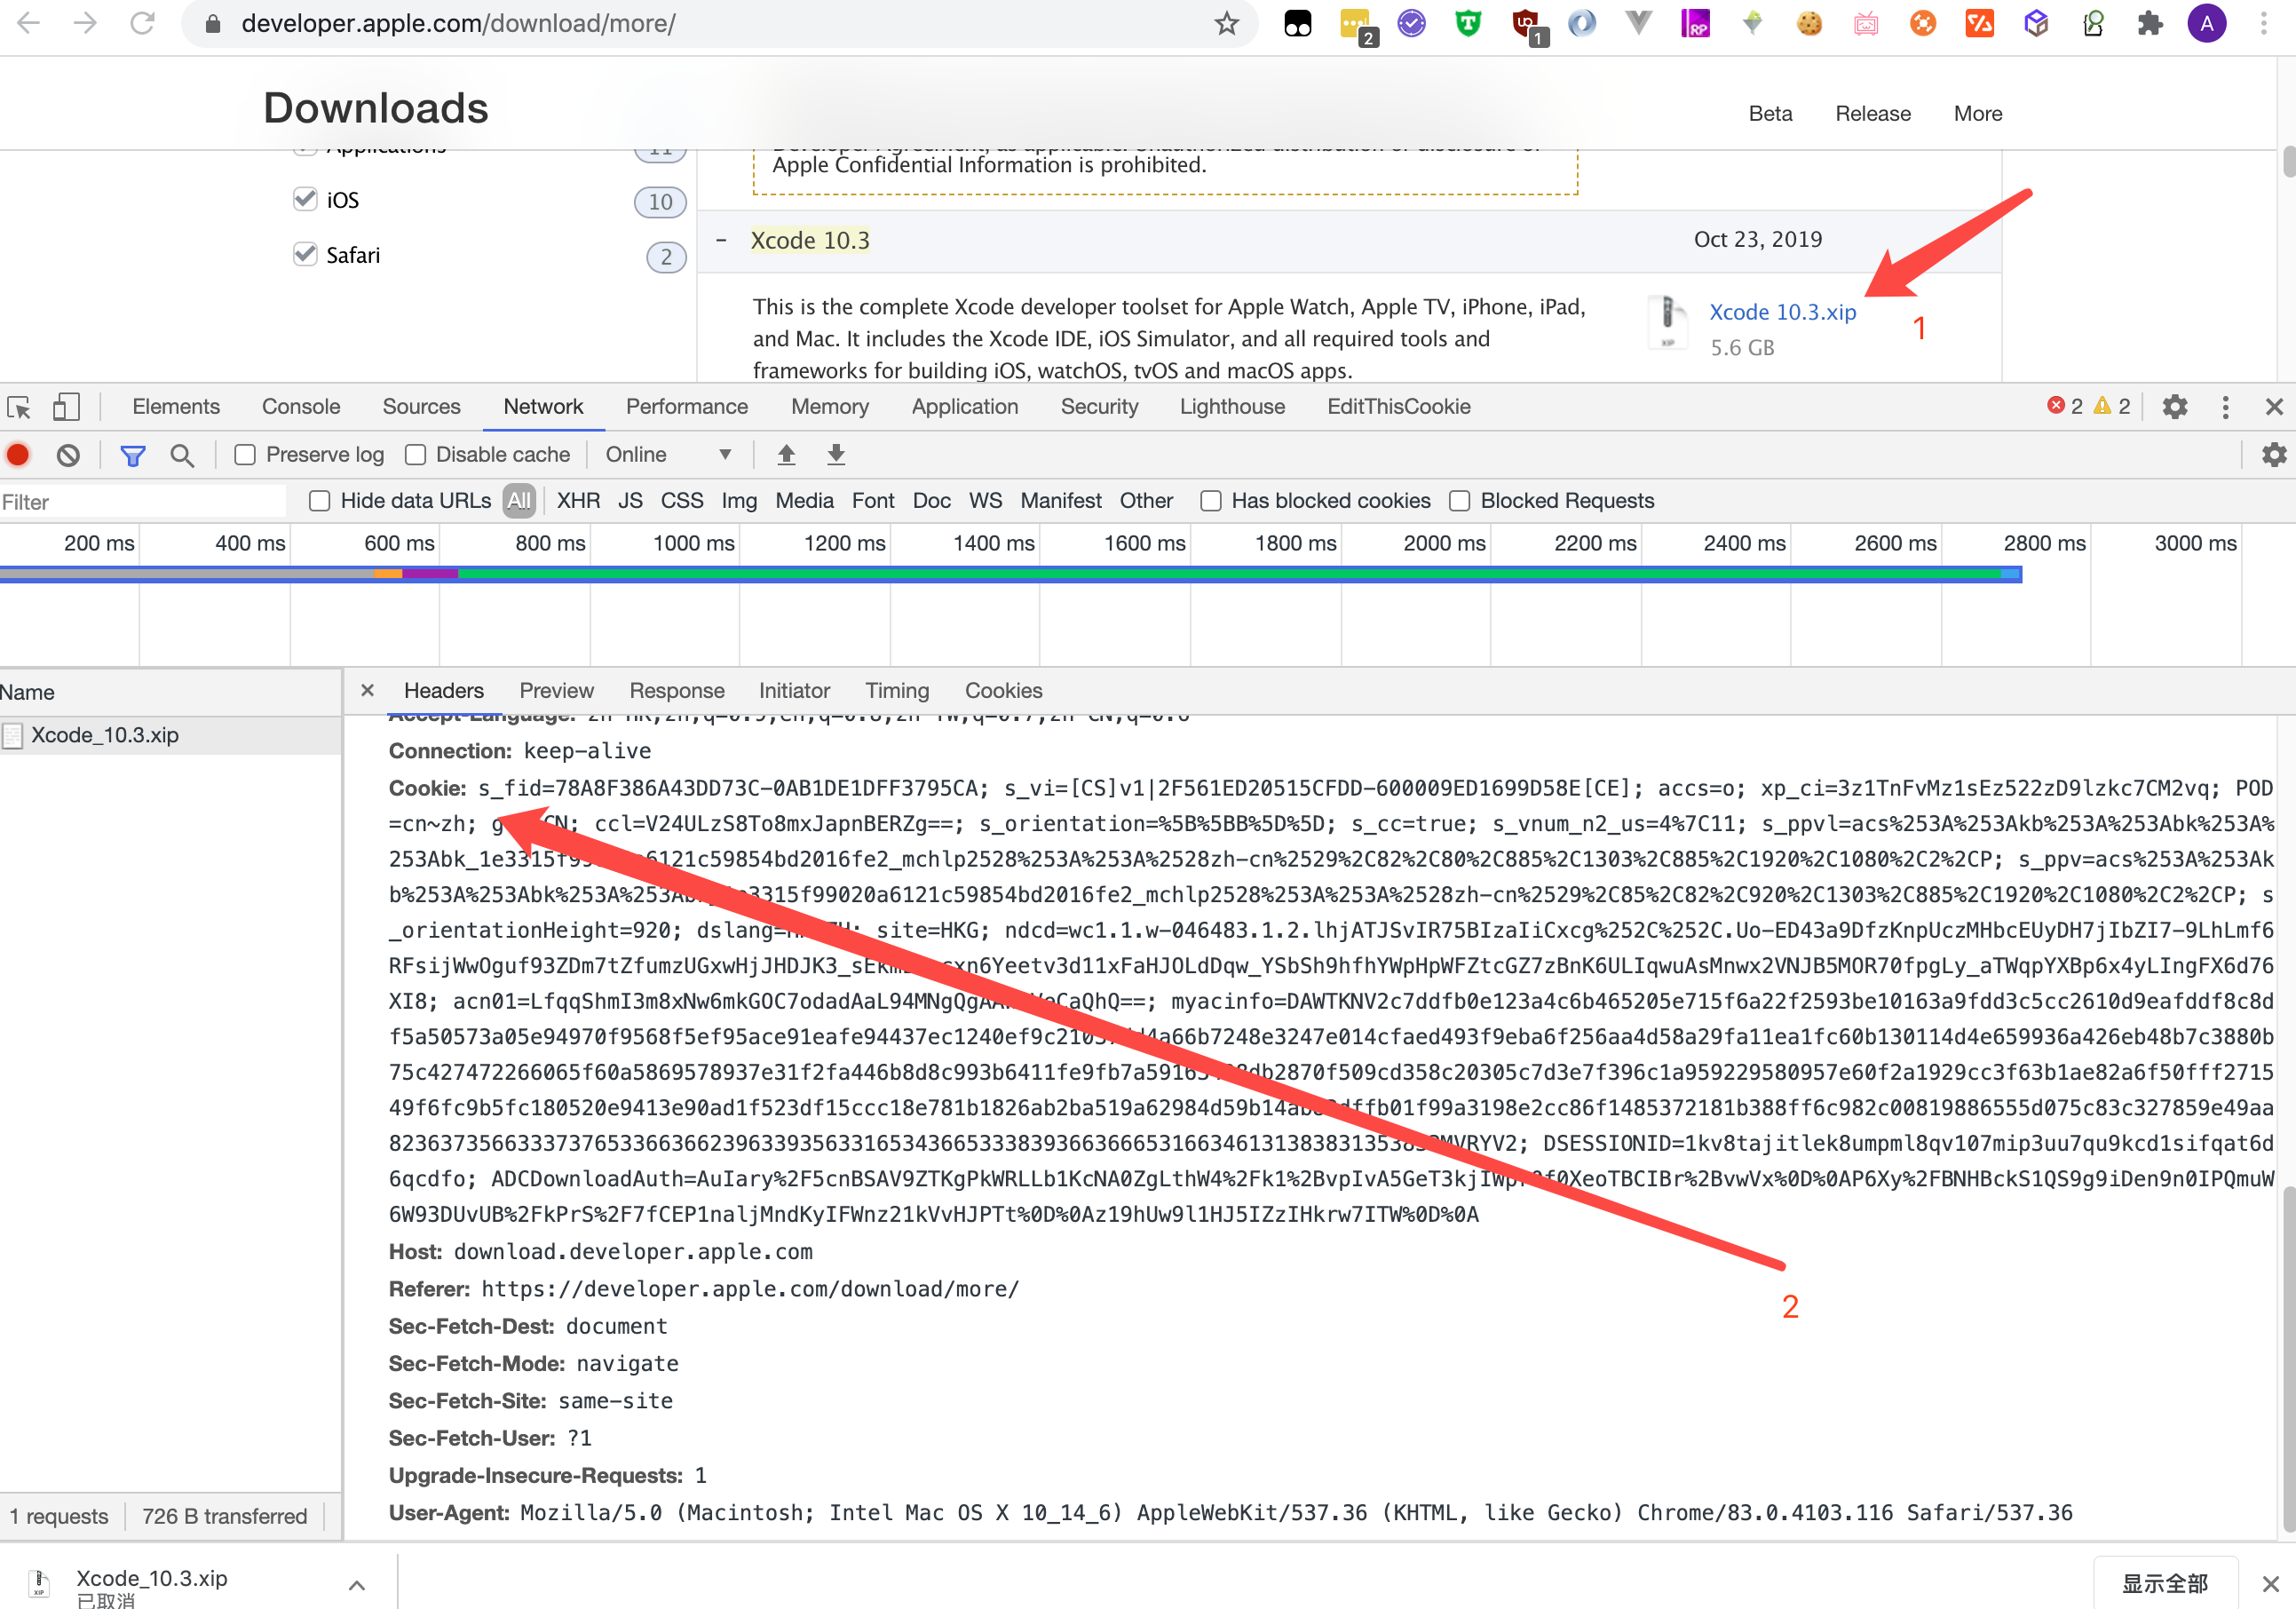
Task: Enable the Preserve log checkbox
Action: pyautogui.click(x=245, y=455)
